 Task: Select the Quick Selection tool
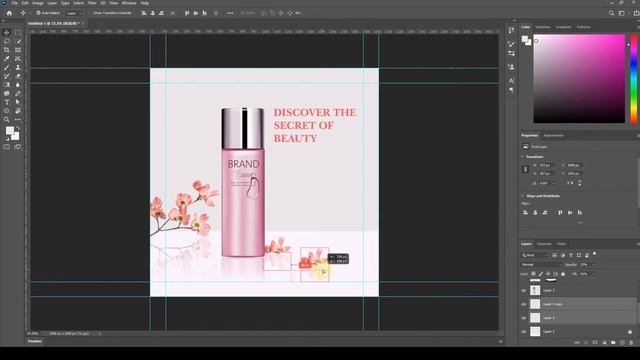point(18,41)
